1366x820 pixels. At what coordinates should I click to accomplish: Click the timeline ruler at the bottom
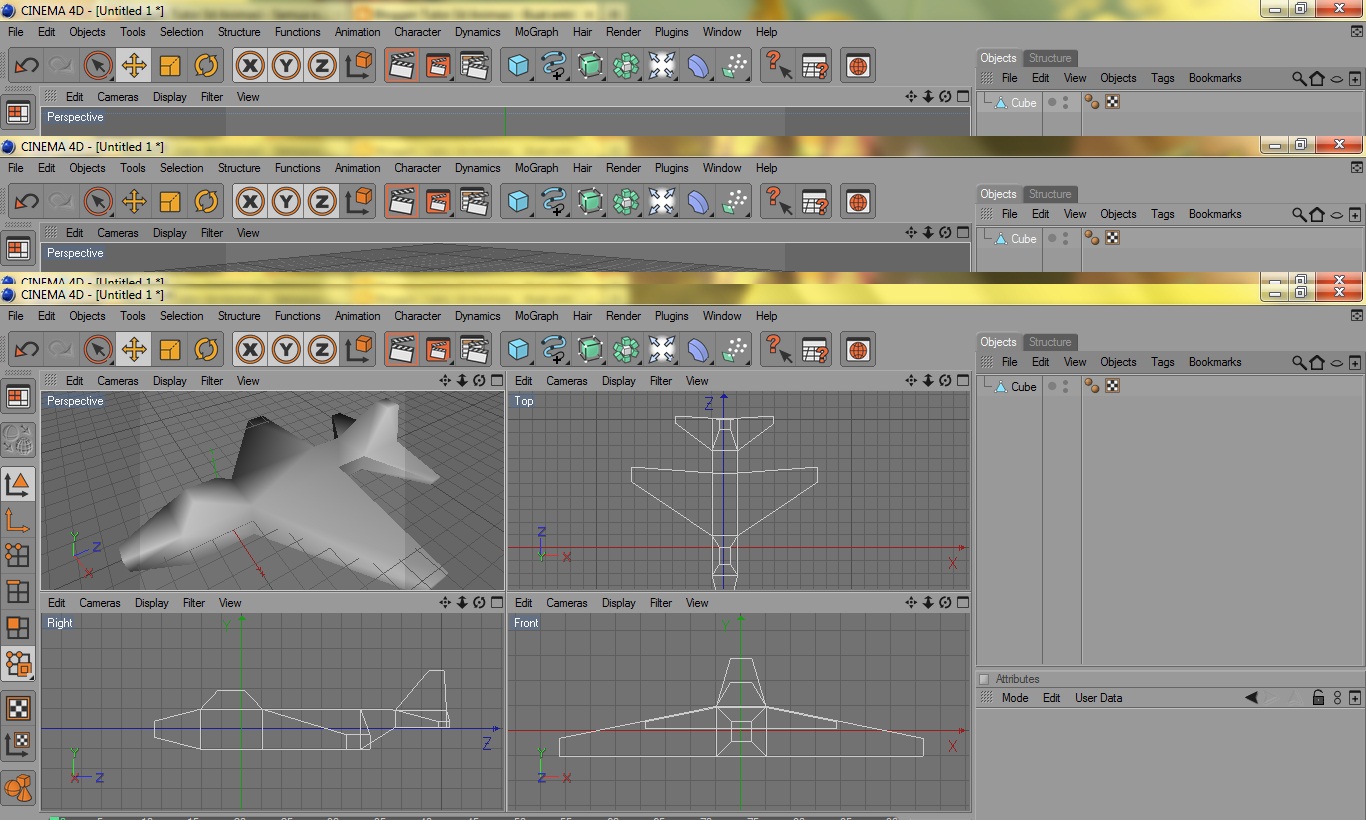(400, 816)
